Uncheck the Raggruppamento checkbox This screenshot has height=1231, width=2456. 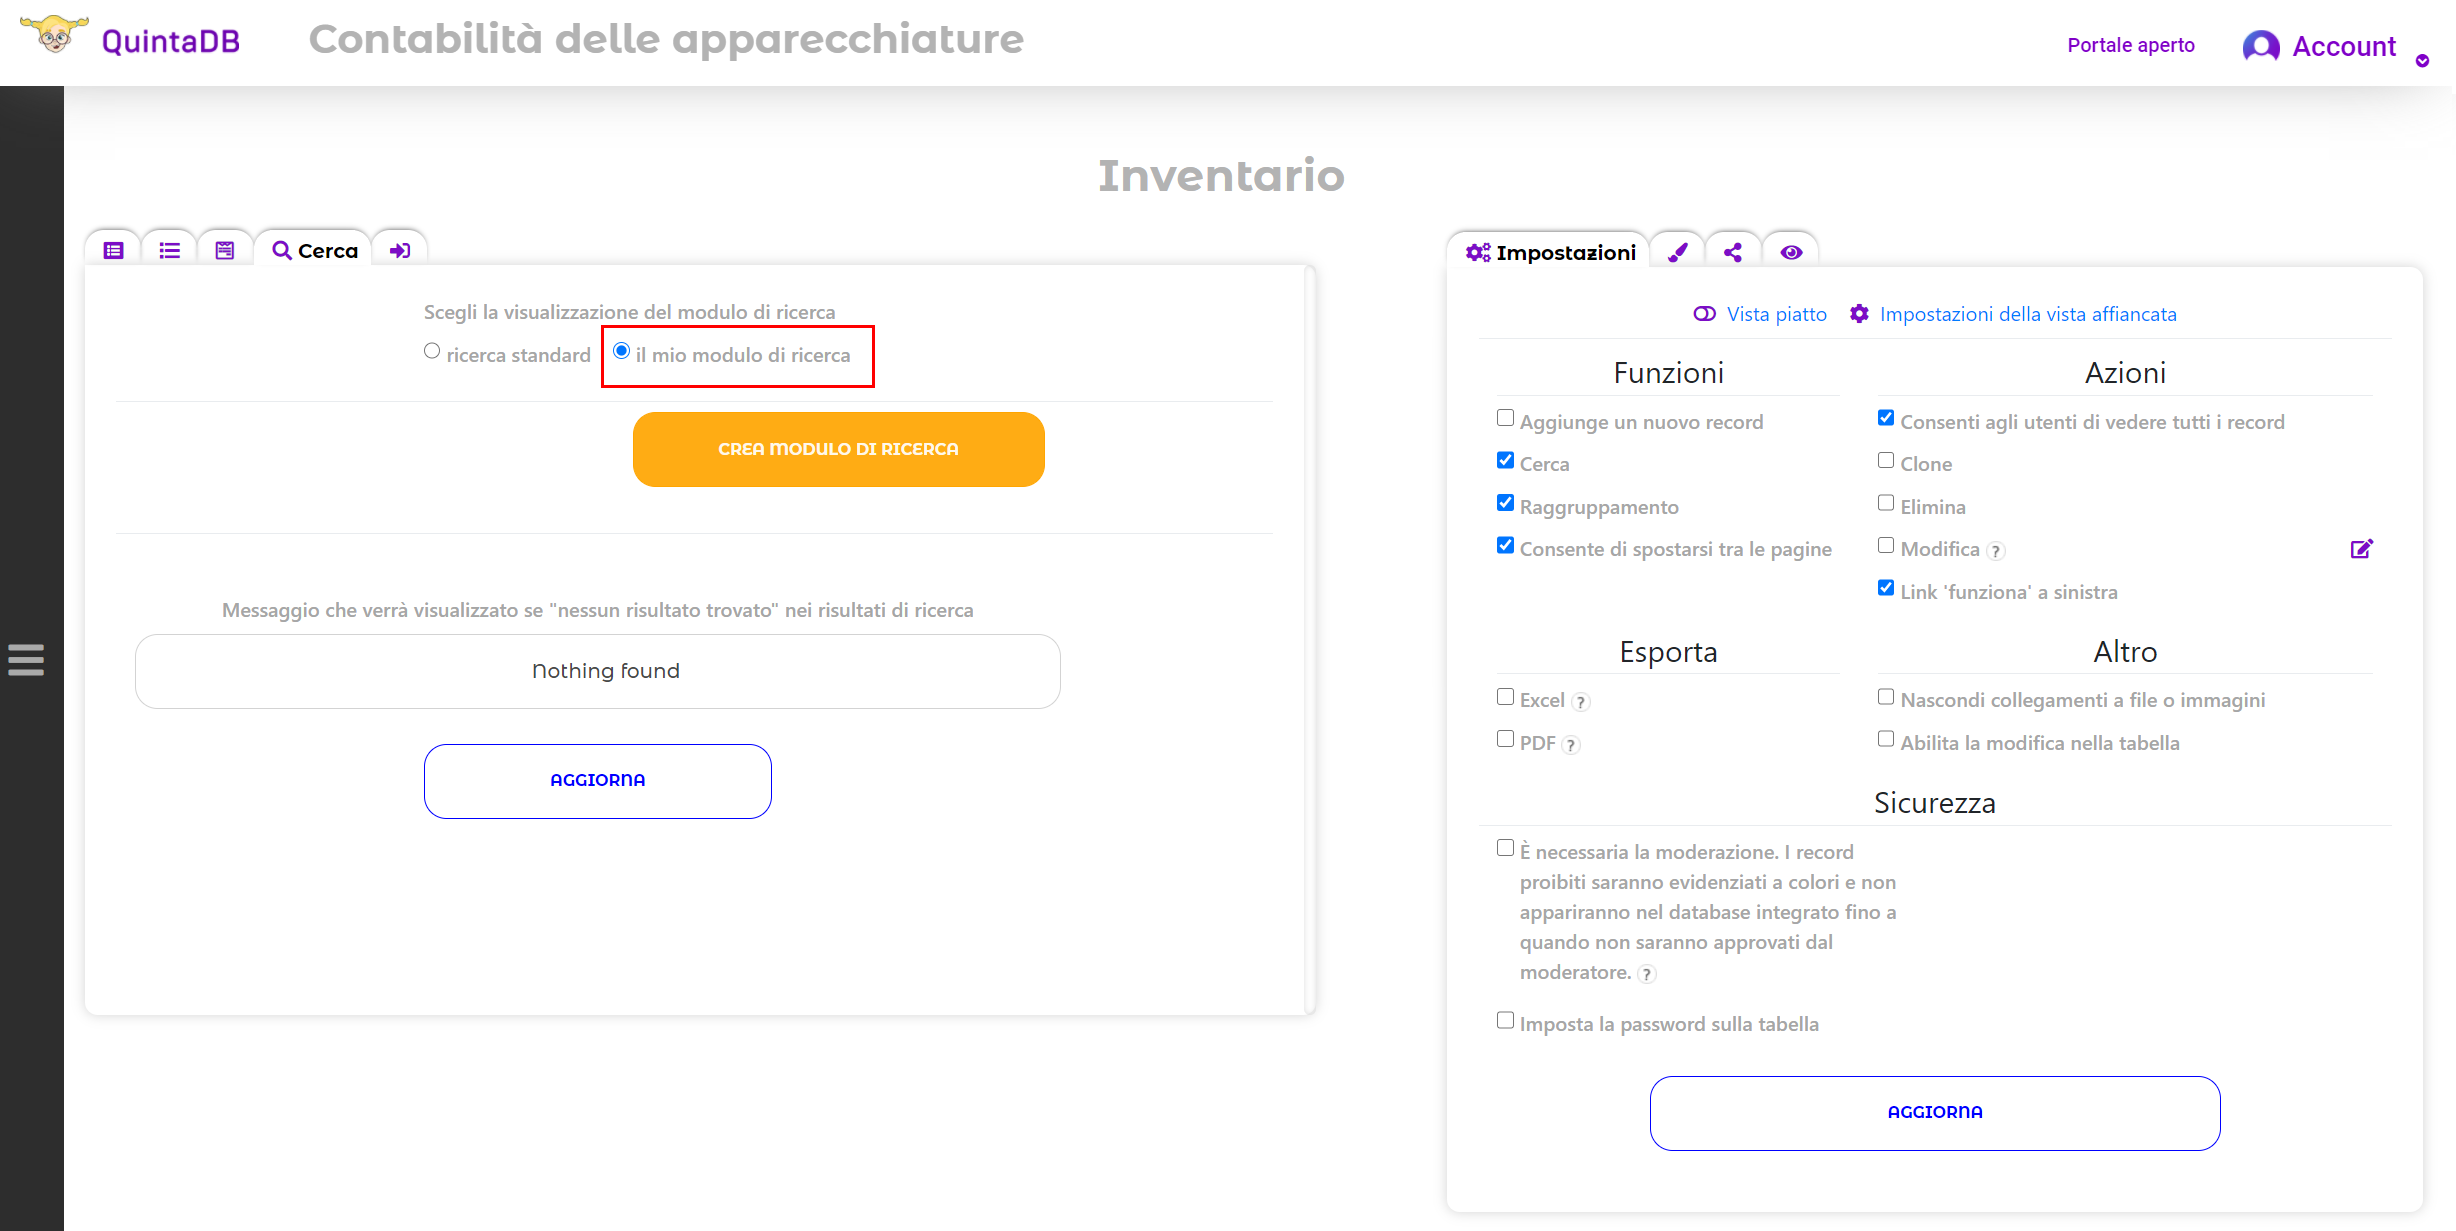click(x=1505, y=503)
